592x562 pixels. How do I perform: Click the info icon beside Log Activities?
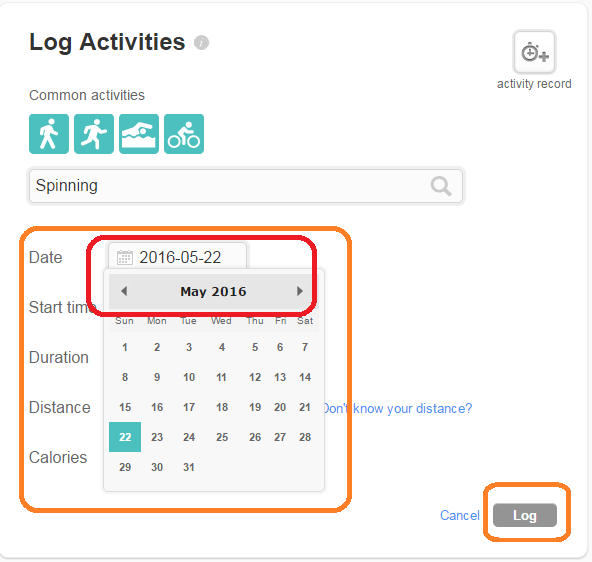coord(201,42)
